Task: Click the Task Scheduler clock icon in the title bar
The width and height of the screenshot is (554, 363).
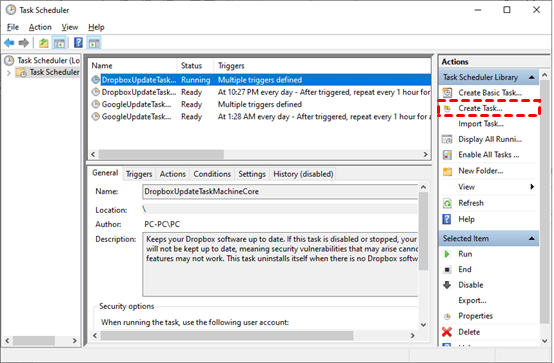Action: (x=11, y=10)
